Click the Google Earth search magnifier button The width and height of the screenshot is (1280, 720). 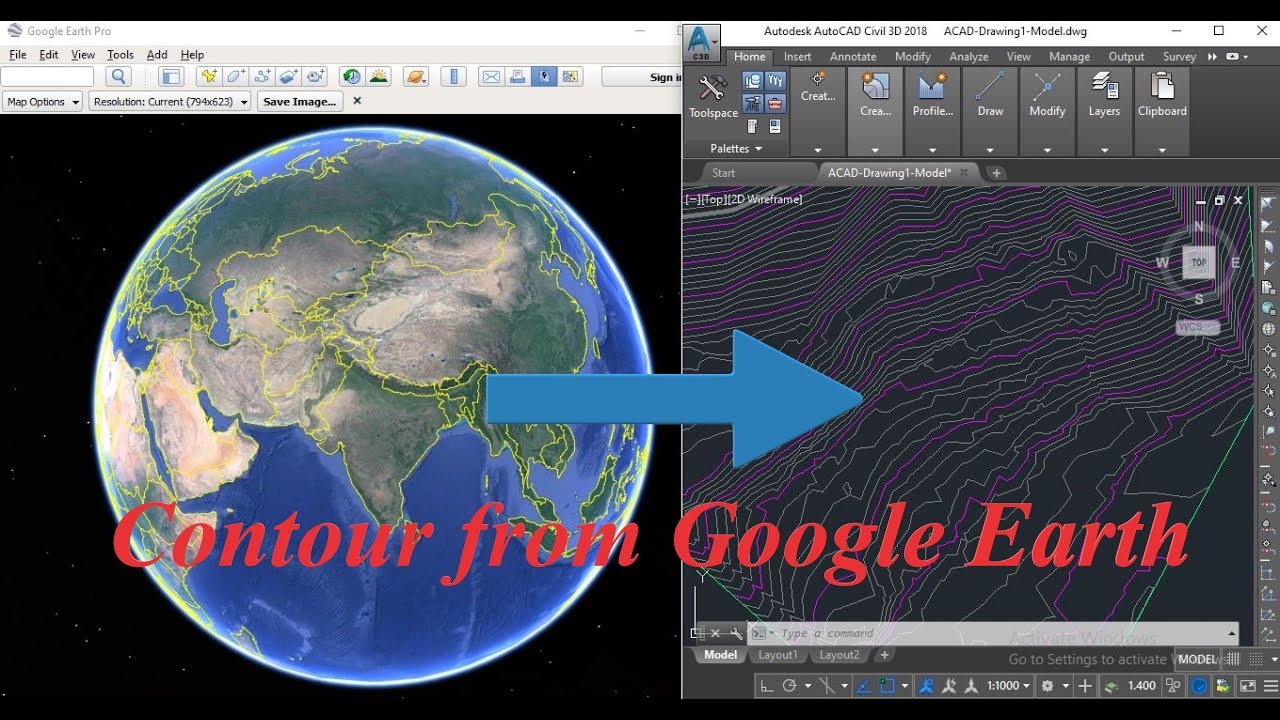118,76
